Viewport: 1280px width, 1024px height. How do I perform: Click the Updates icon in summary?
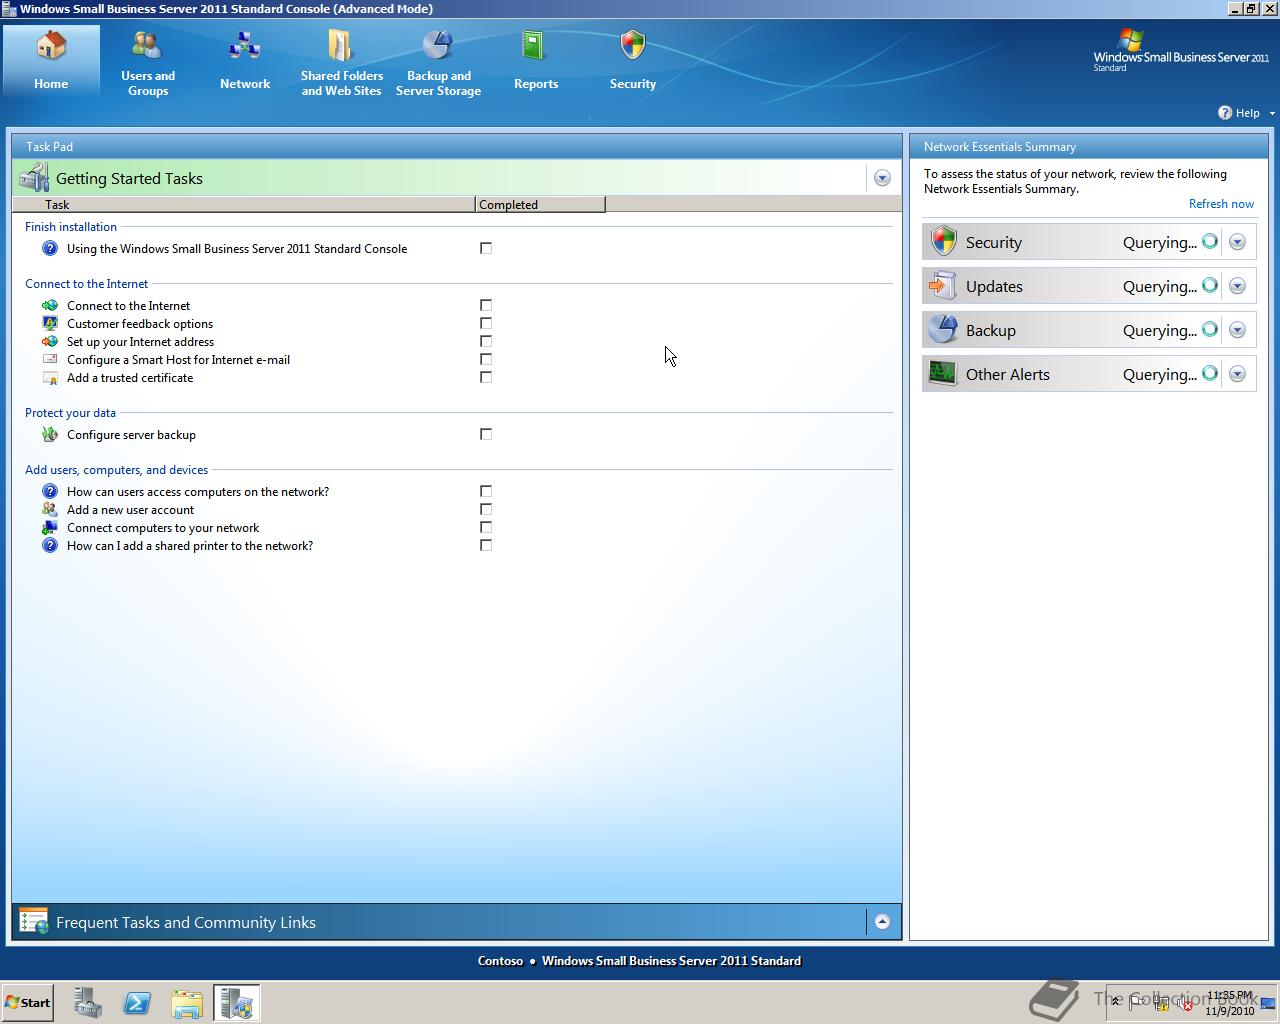tap(943, 286)
